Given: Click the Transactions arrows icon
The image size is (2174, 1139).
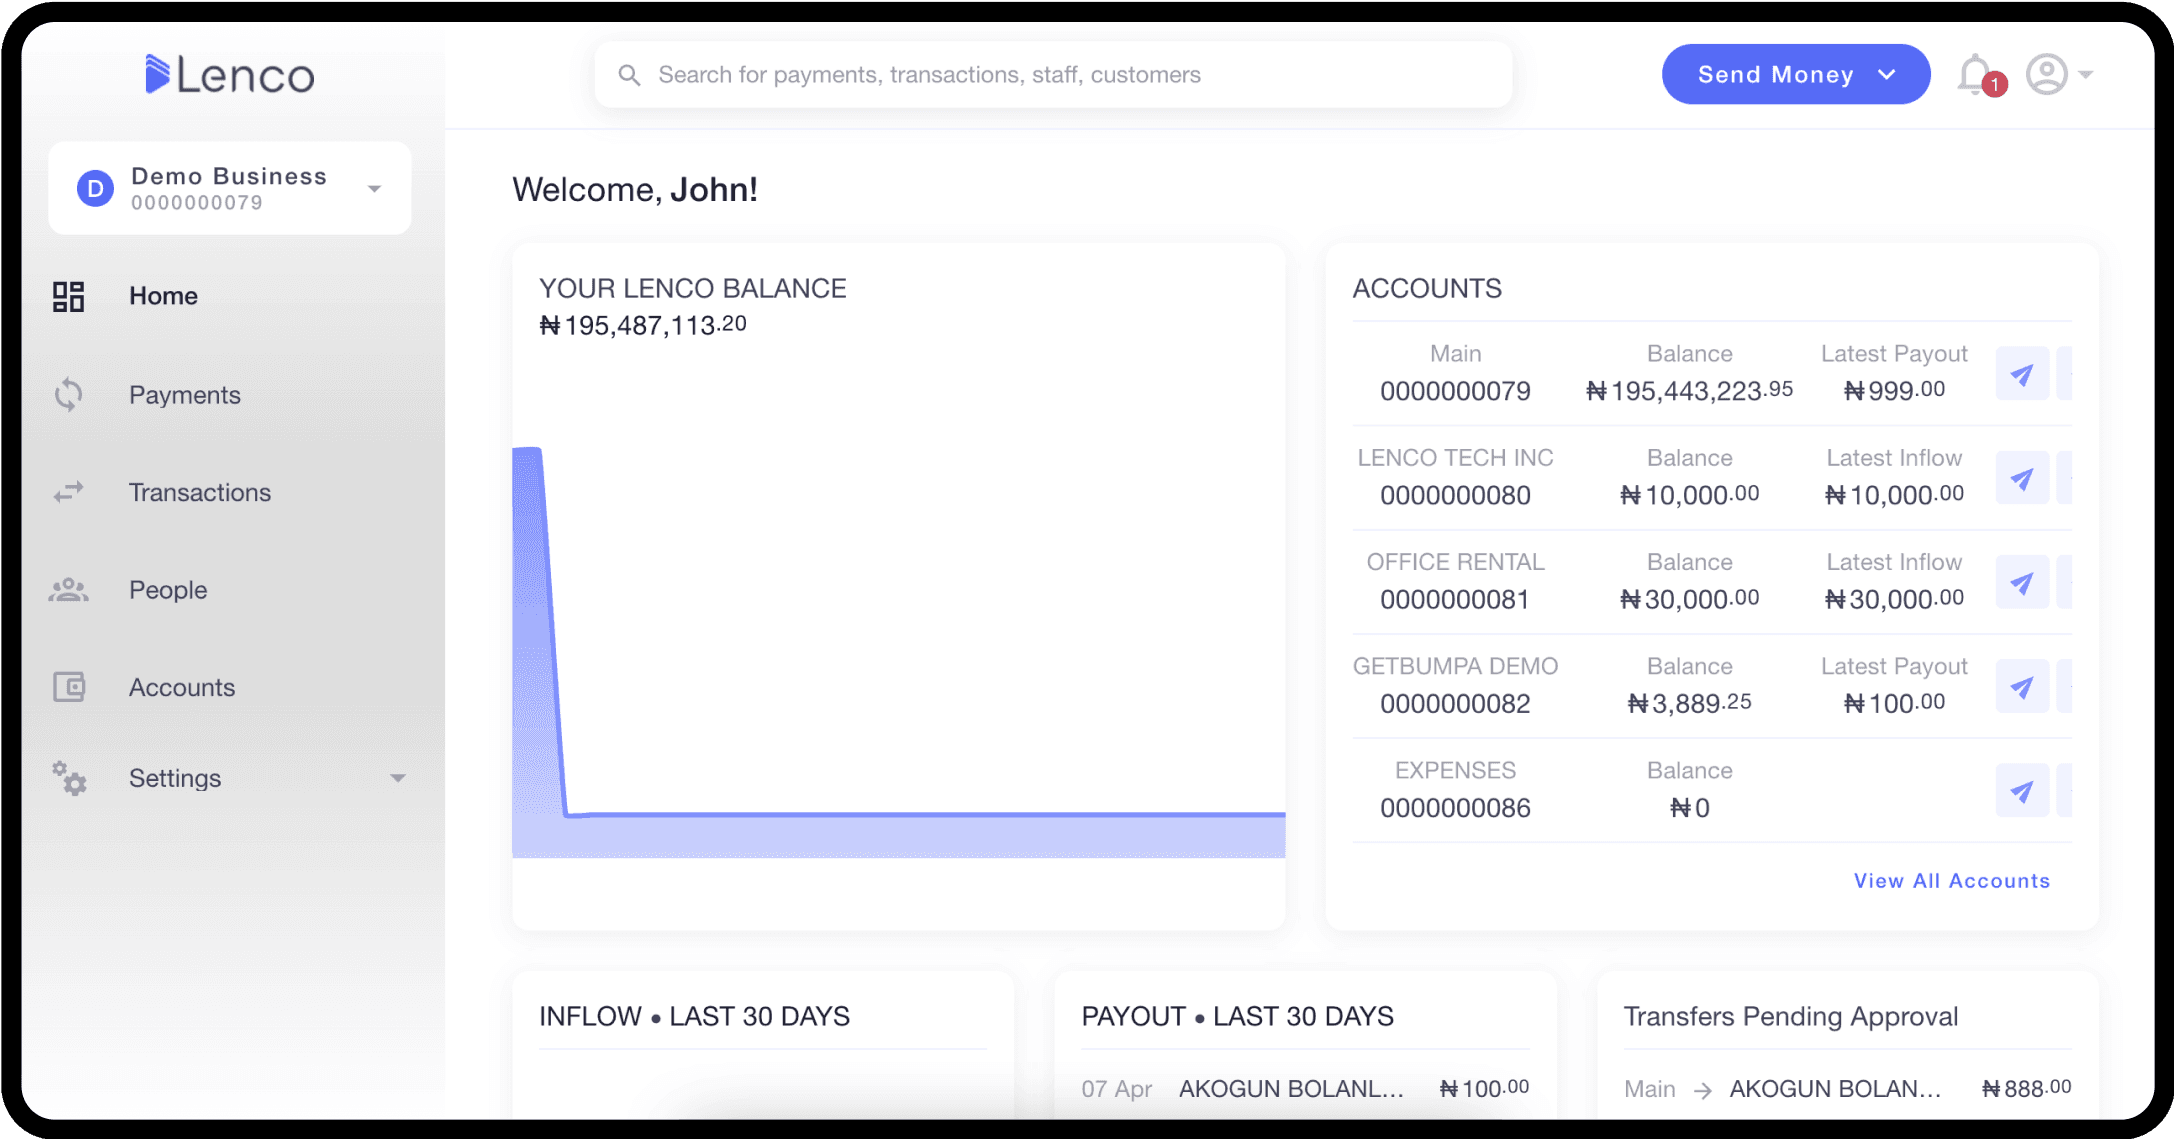Looking at the screenshot, I should 68,492.
